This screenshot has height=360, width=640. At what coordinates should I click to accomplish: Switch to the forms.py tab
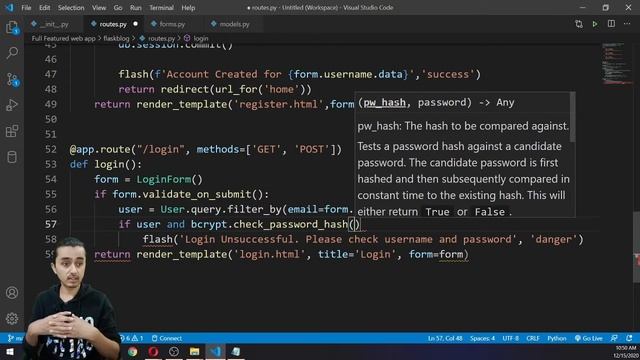click(172, 24)
